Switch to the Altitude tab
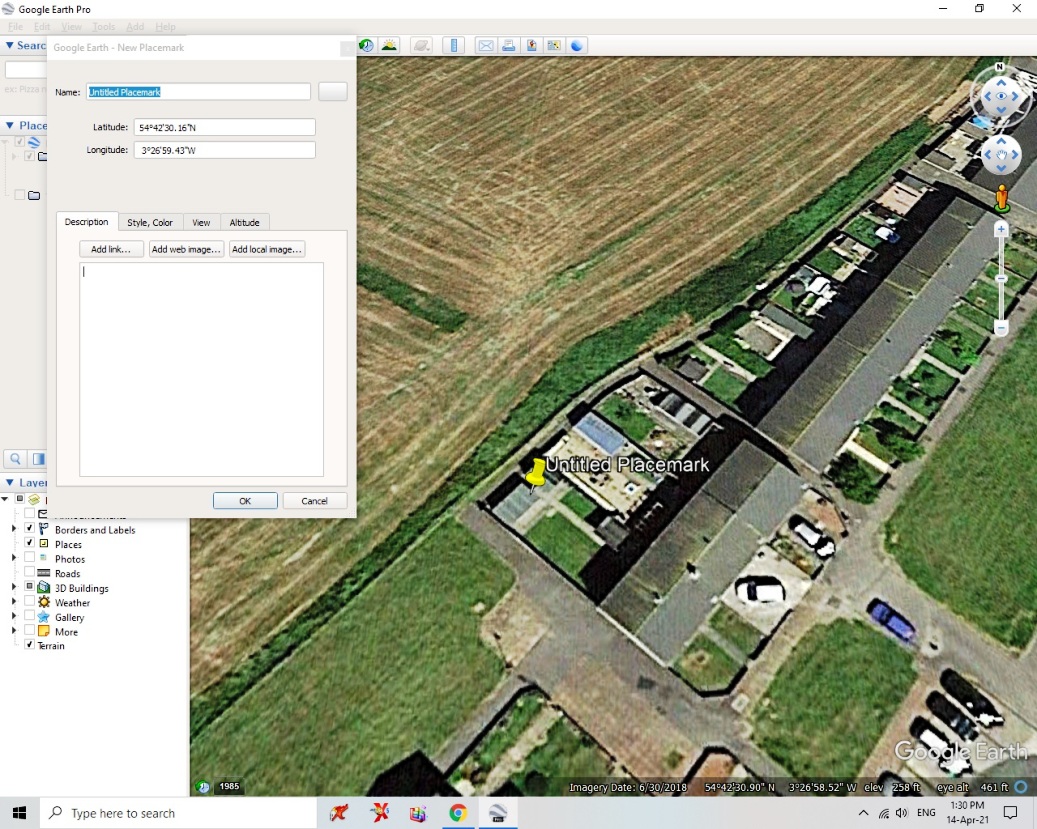This screenshot has height=829, width=1037. click(245, 223)
